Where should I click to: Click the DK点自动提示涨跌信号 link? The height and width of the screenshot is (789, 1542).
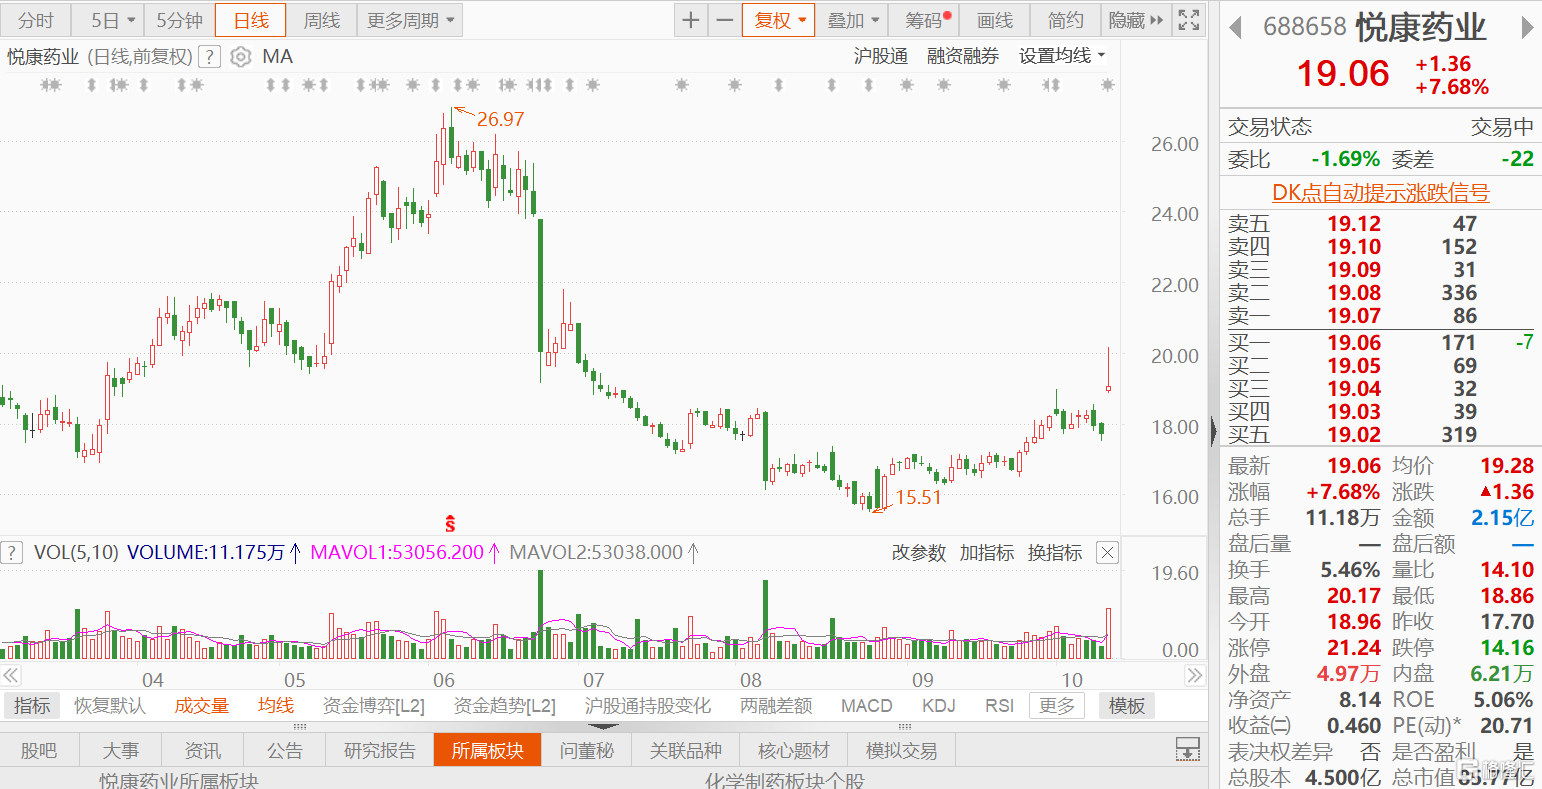[1380, 193]
